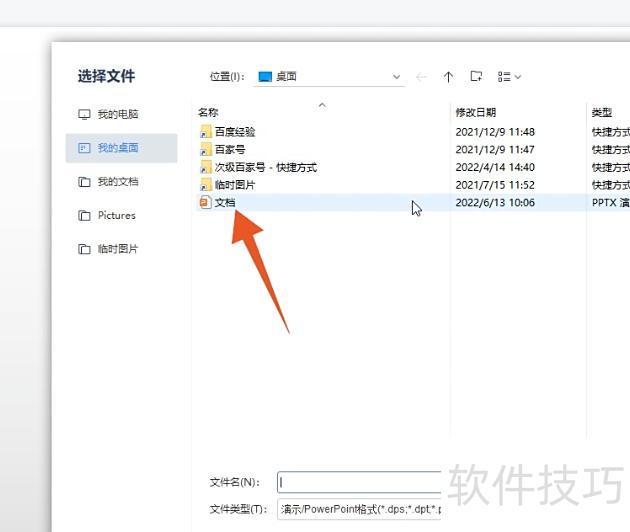Focus the 文件名(N) input field
630x532 pixels.
[x=359, y=482]
